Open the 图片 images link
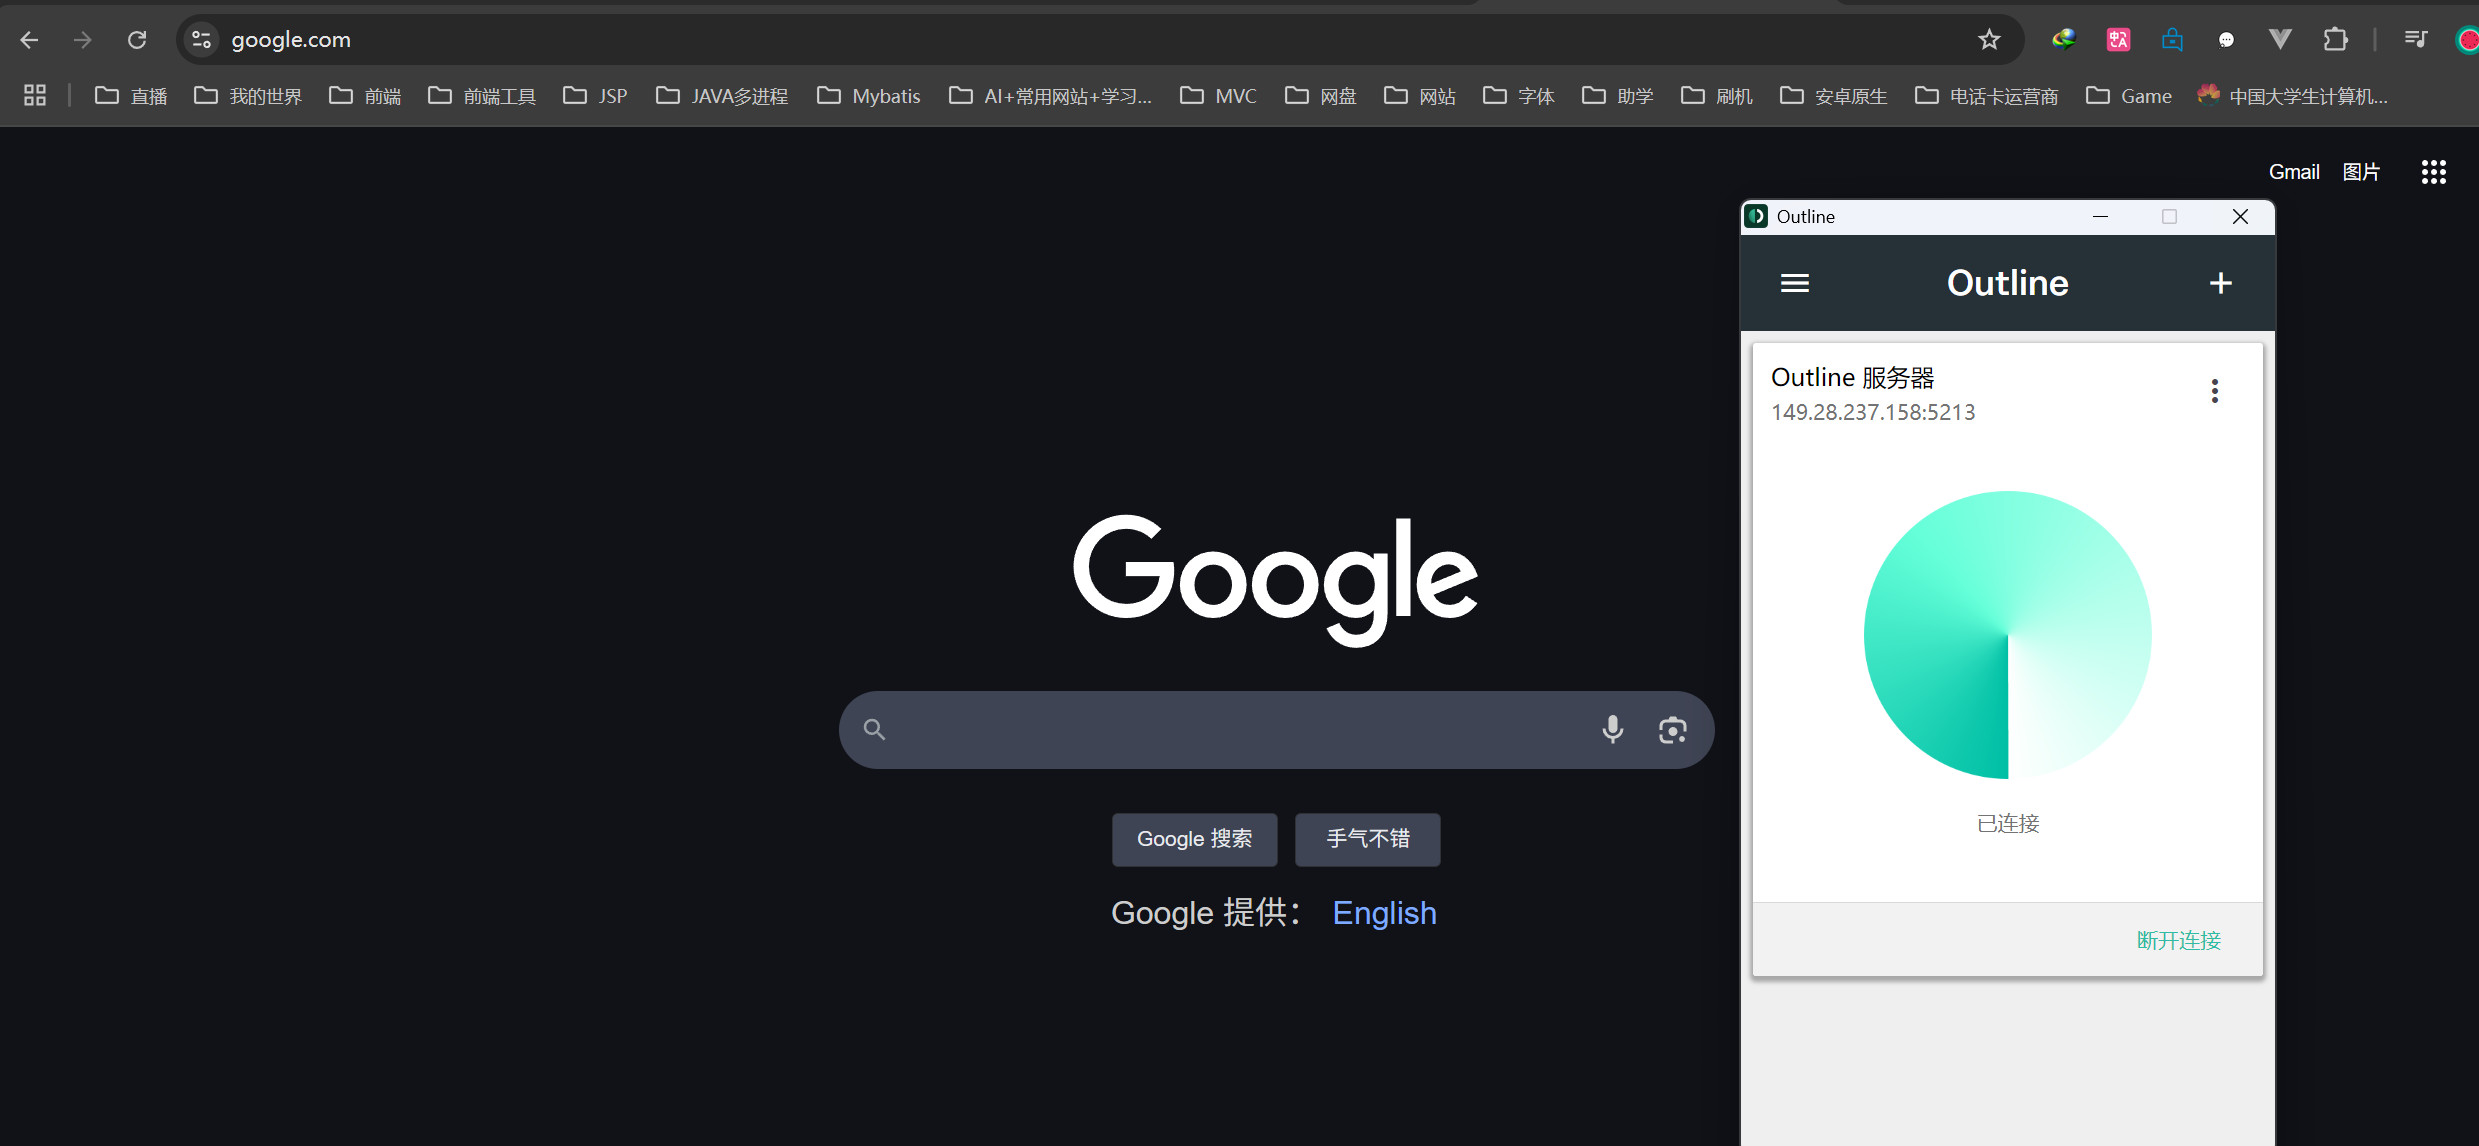2479x1146 pixels. [2361, 172]
